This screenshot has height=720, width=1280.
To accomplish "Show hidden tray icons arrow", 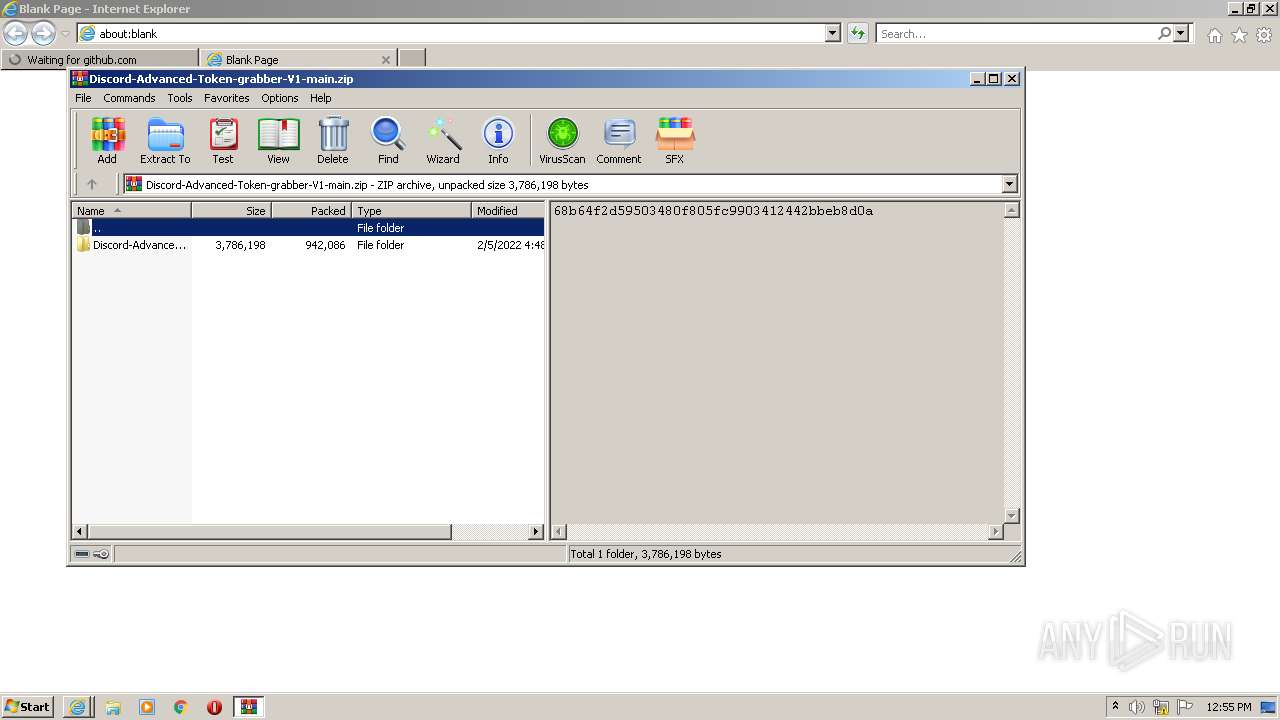I will (1115, 706).
